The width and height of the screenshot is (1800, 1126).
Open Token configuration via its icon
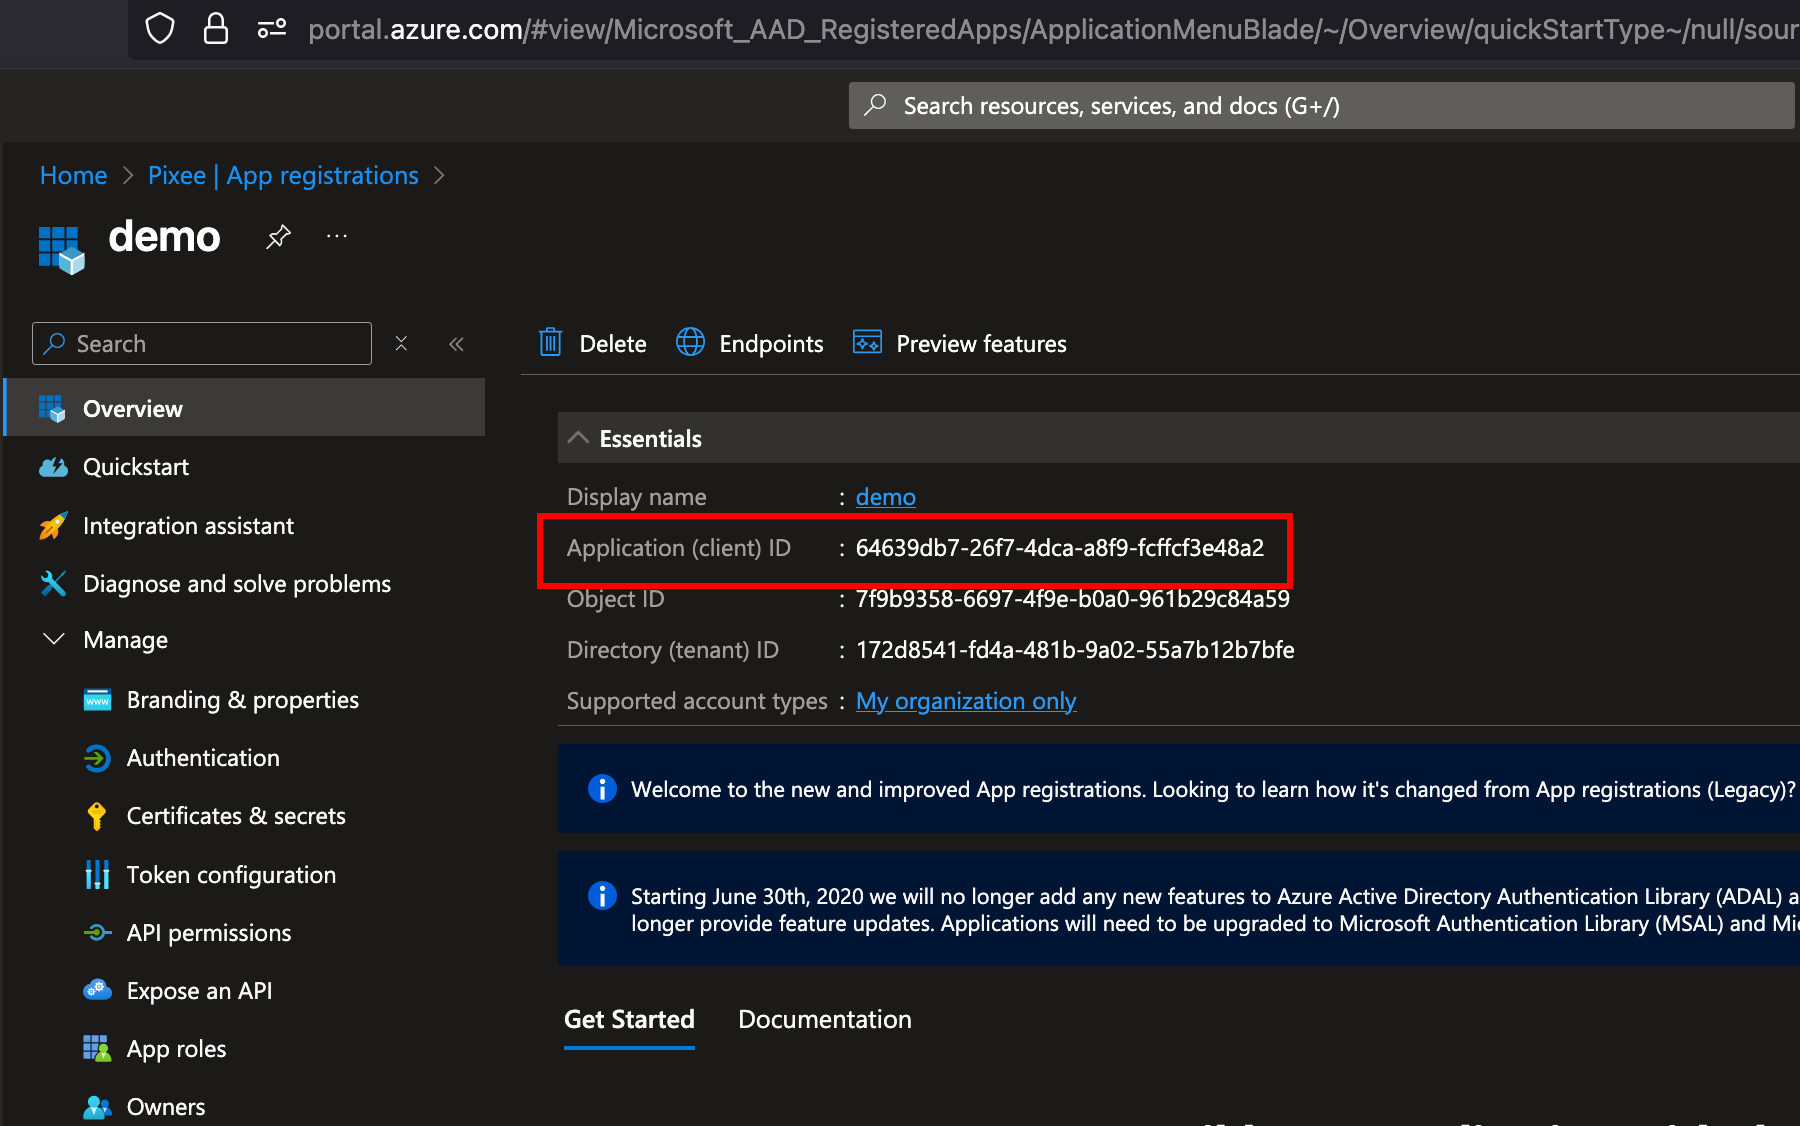tap(97, 874)
